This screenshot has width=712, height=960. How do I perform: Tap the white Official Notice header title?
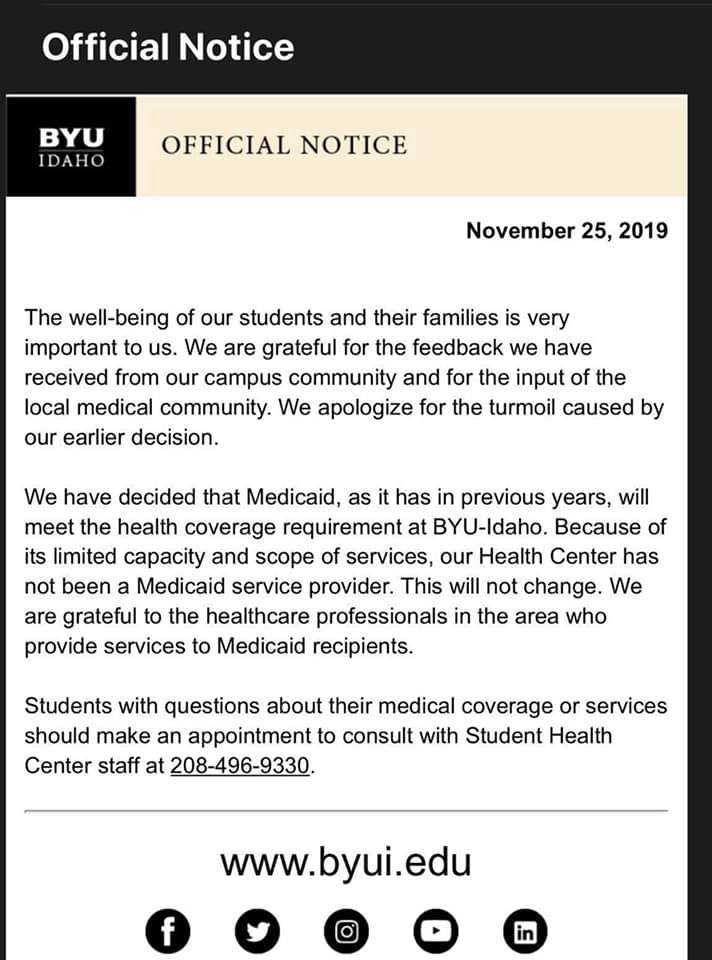(168, 47)
